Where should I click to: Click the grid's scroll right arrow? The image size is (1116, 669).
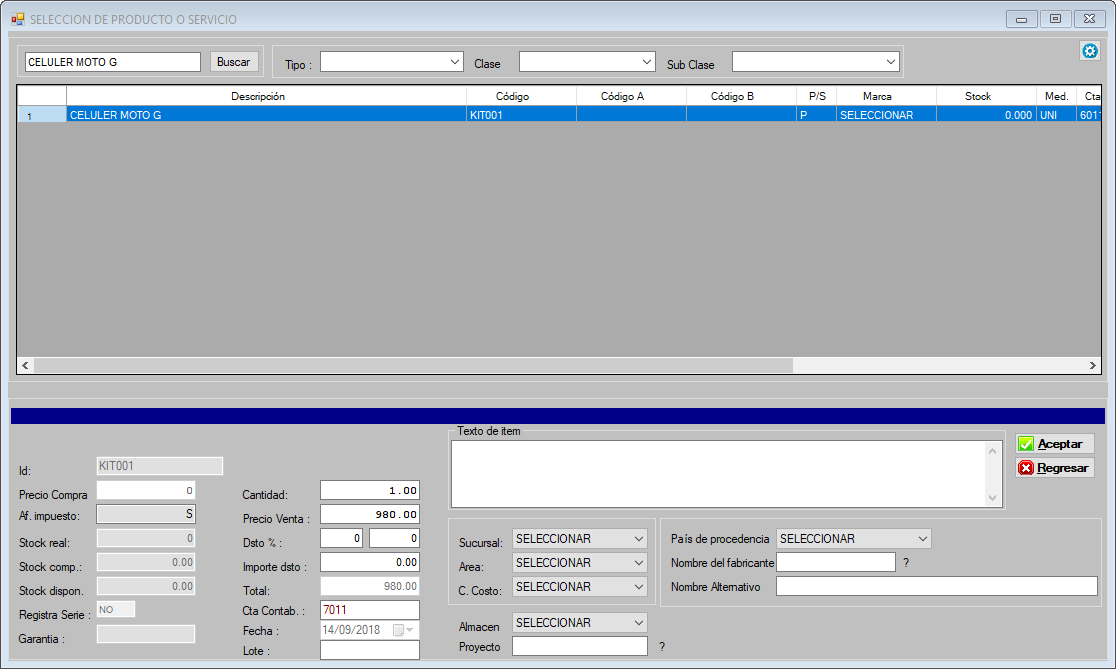coord(1093,365)
